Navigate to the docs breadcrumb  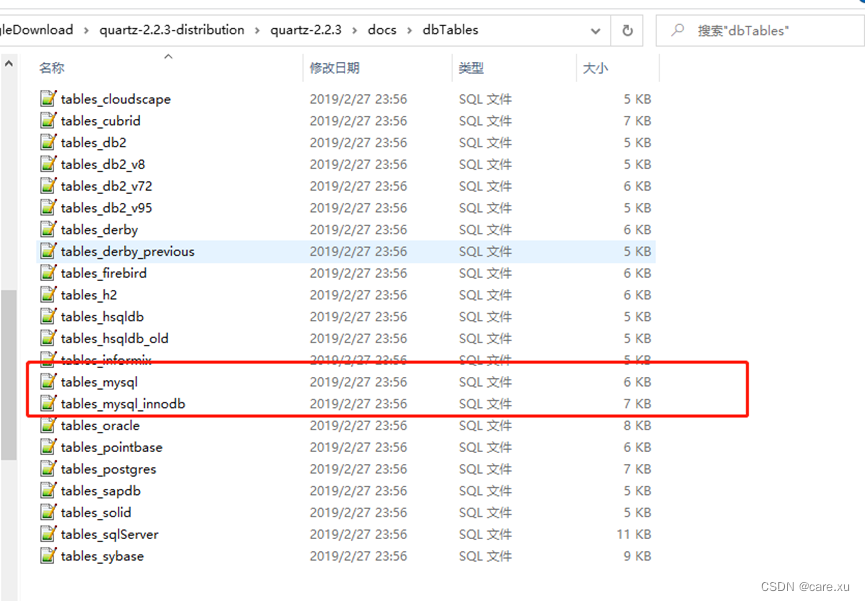pyautogui.click(x=382, y=30)
